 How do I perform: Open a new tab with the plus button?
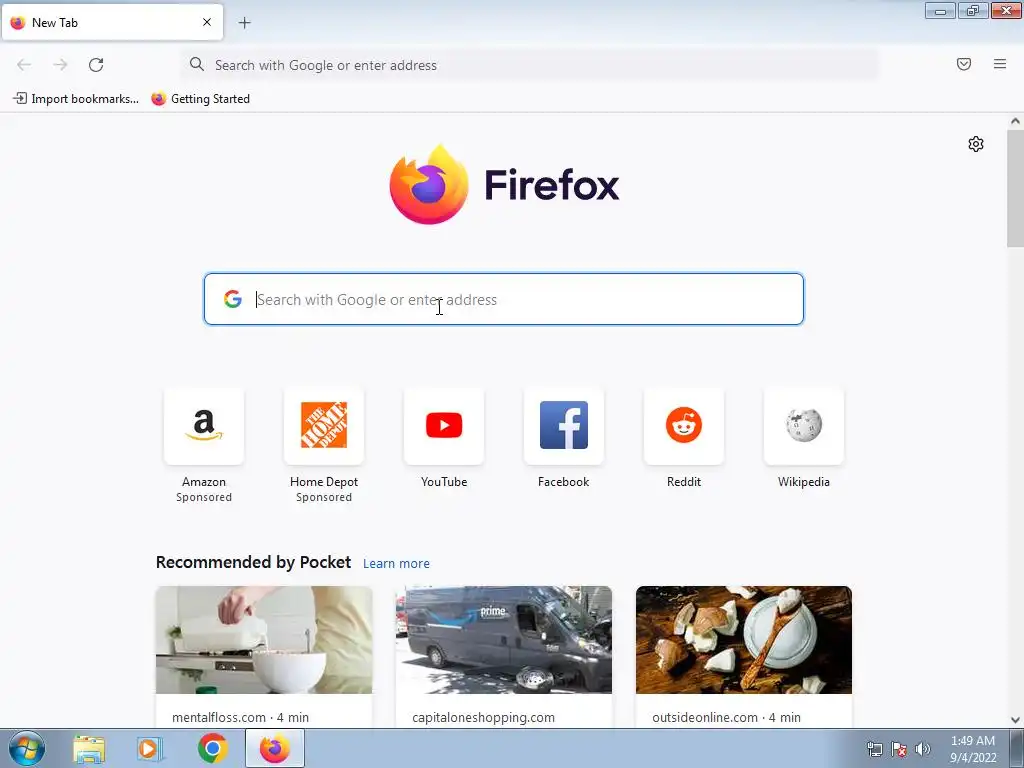[x=245, y=23]
